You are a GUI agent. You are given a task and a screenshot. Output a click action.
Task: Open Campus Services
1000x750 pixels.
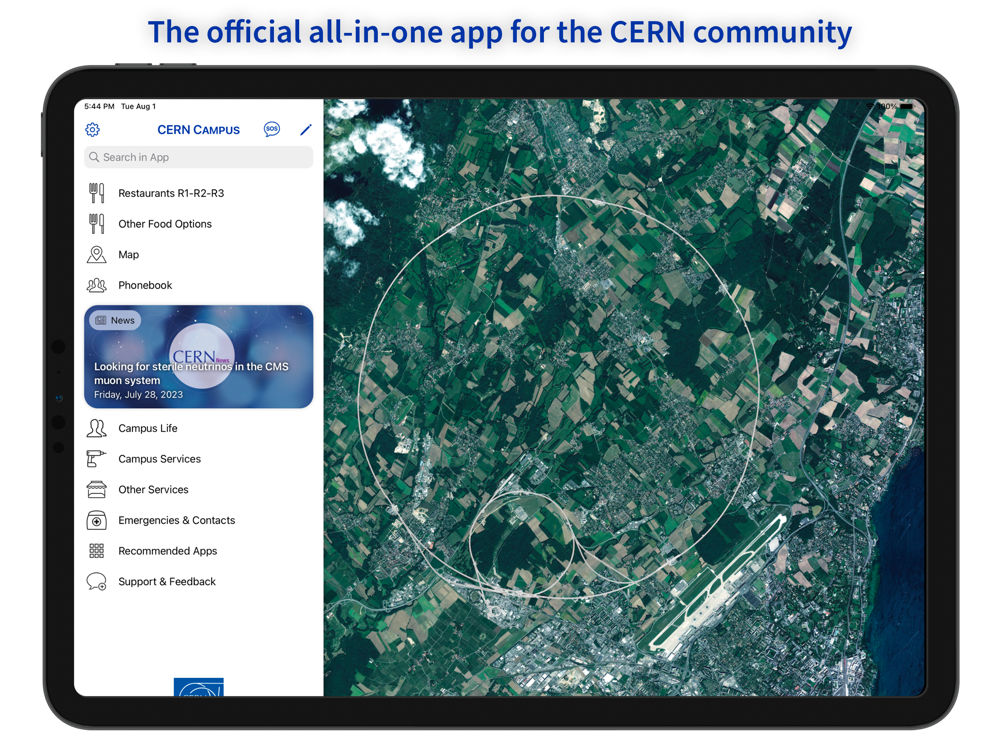[x=198, y=459]
